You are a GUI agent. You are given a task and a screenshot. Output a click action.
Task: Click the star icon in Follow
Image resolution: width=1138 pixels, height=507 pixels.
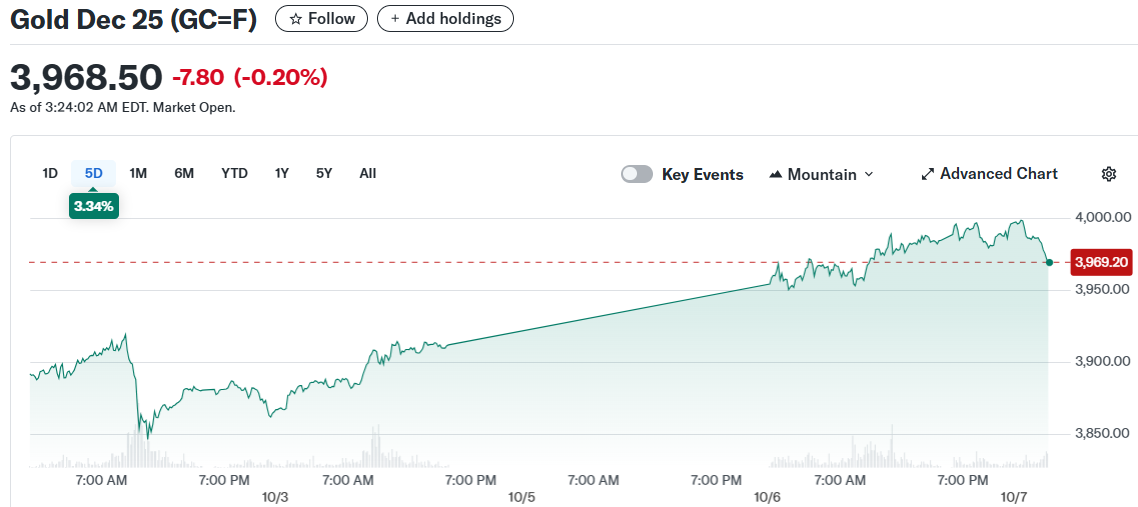pyautogui.click(x=295, y=19)
